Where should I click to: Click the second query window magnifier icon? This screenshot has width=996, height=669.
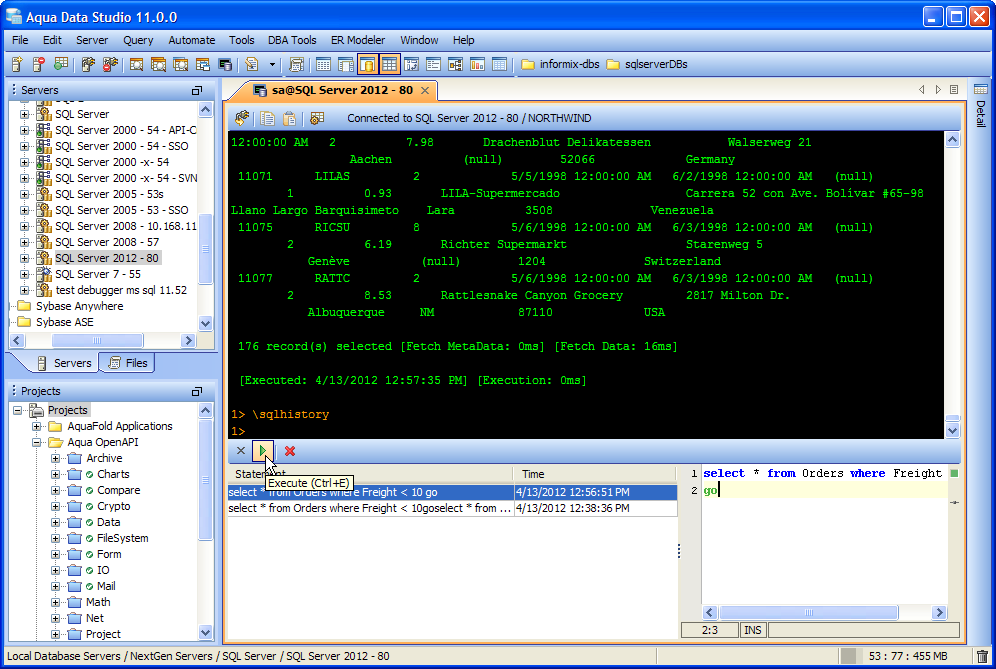click(158, 64)
